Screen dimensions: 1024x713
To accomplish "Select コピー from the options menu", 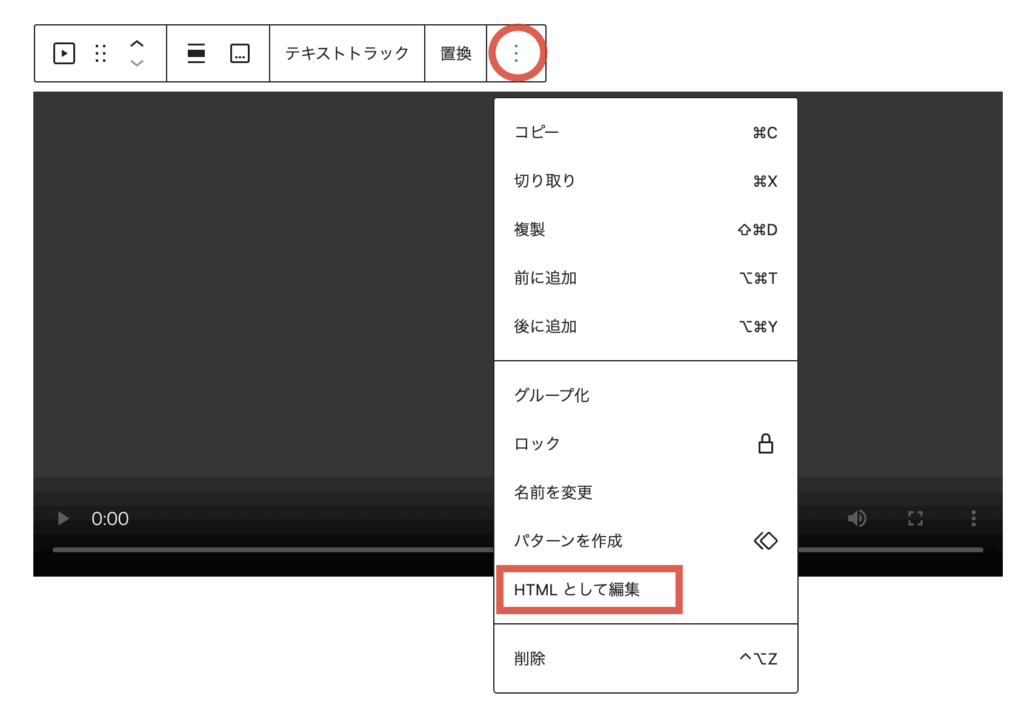I will 537,132.
